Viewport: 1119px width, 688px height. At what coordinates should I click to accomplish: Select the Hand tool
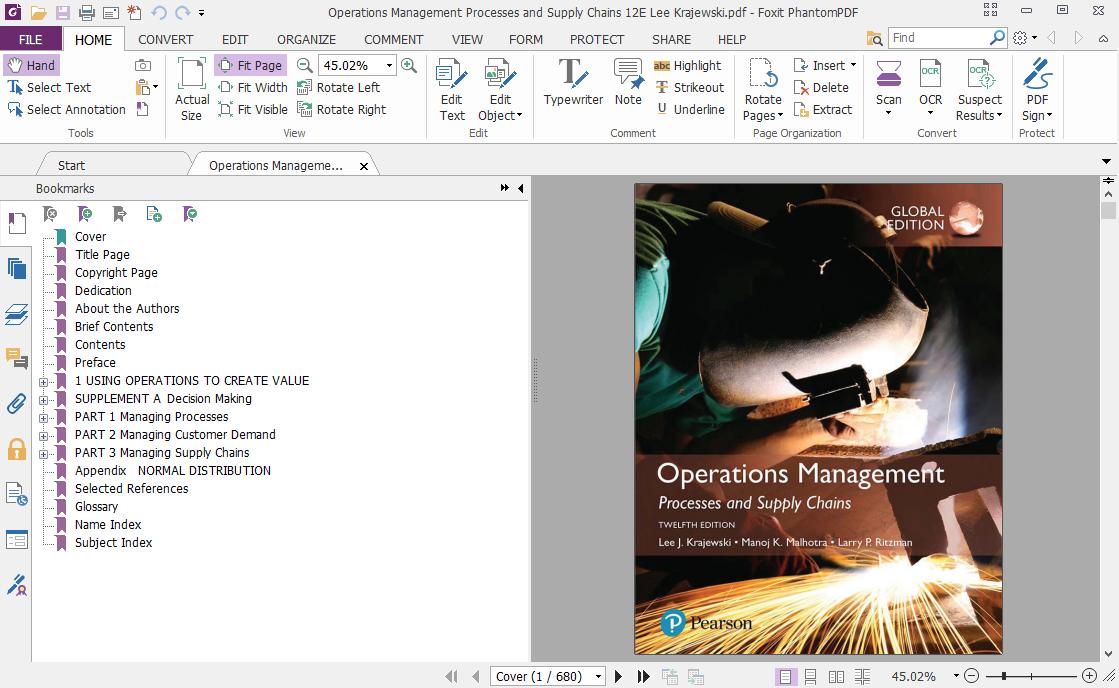tap(31, 65)
